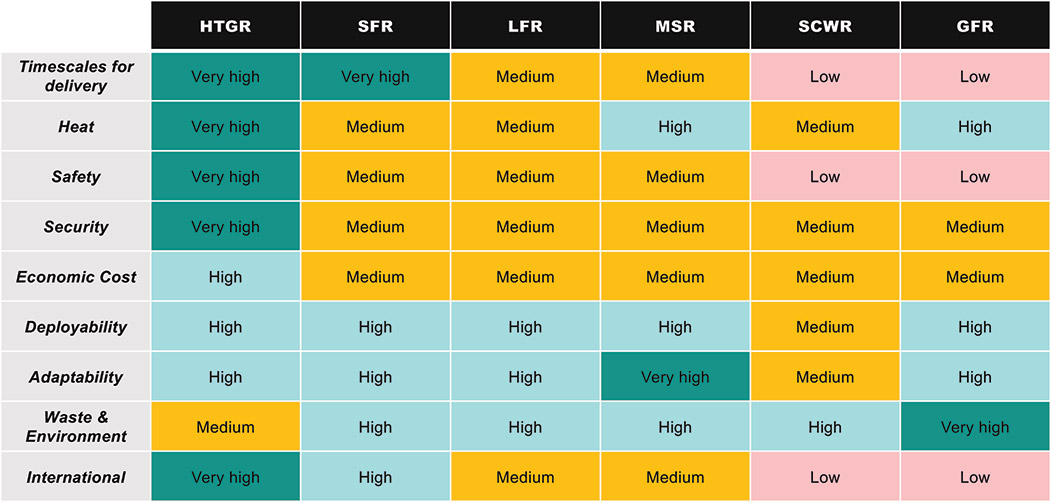The image size is (1051, 502).
Task: Select the LFR column header
Action: [x=525, y=26]
